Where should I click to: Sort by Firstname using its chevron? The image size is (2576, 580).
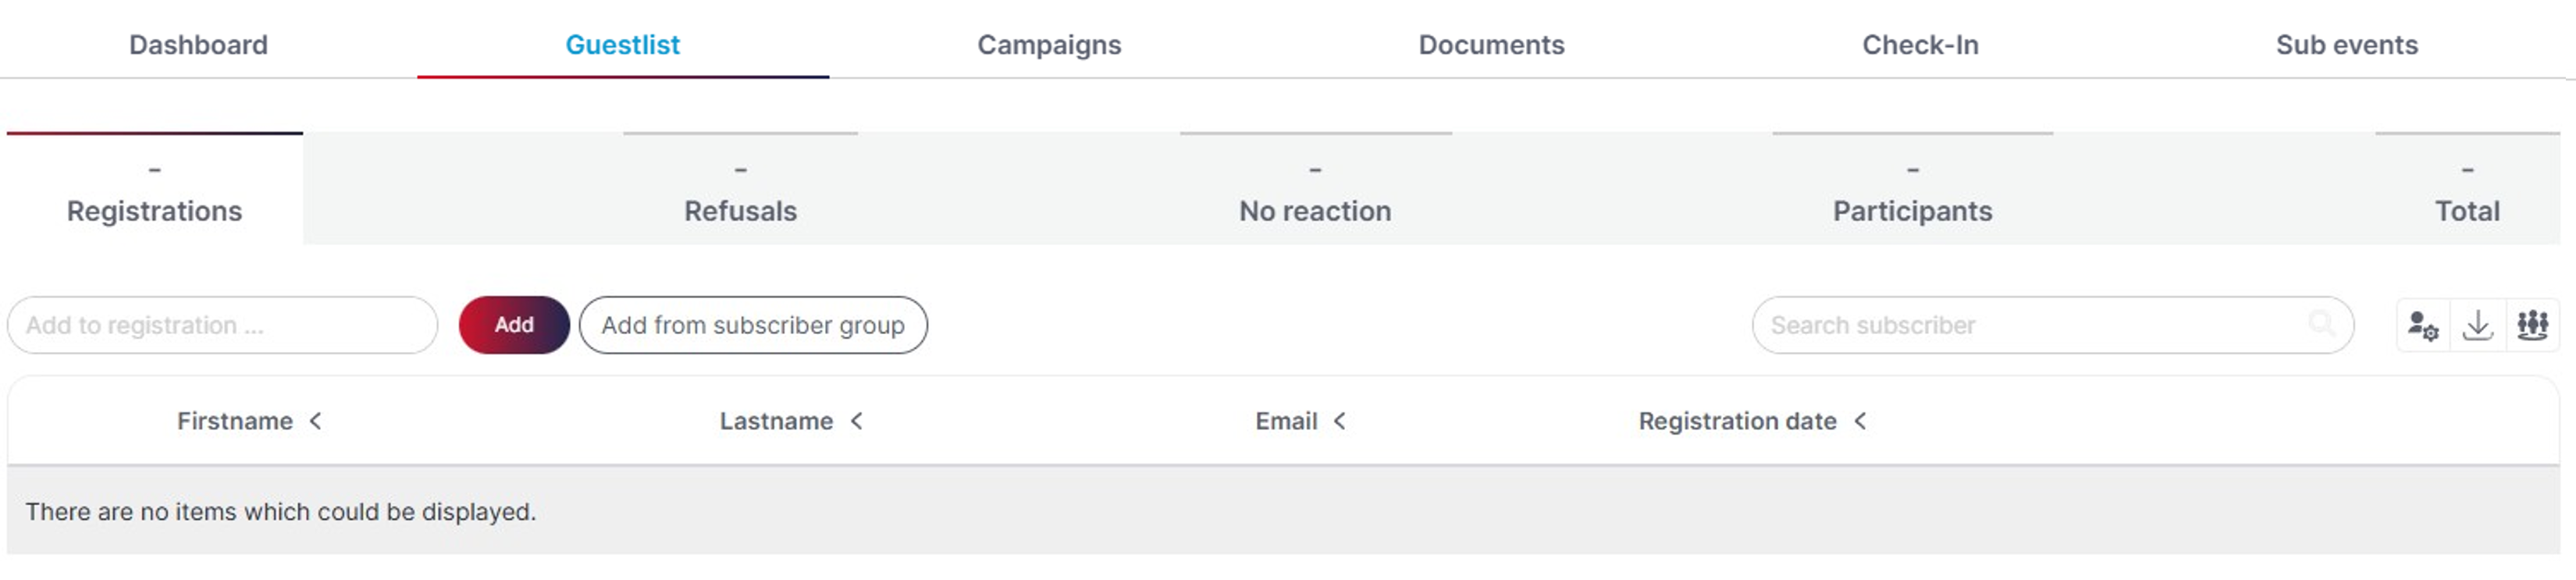point(316,421)
